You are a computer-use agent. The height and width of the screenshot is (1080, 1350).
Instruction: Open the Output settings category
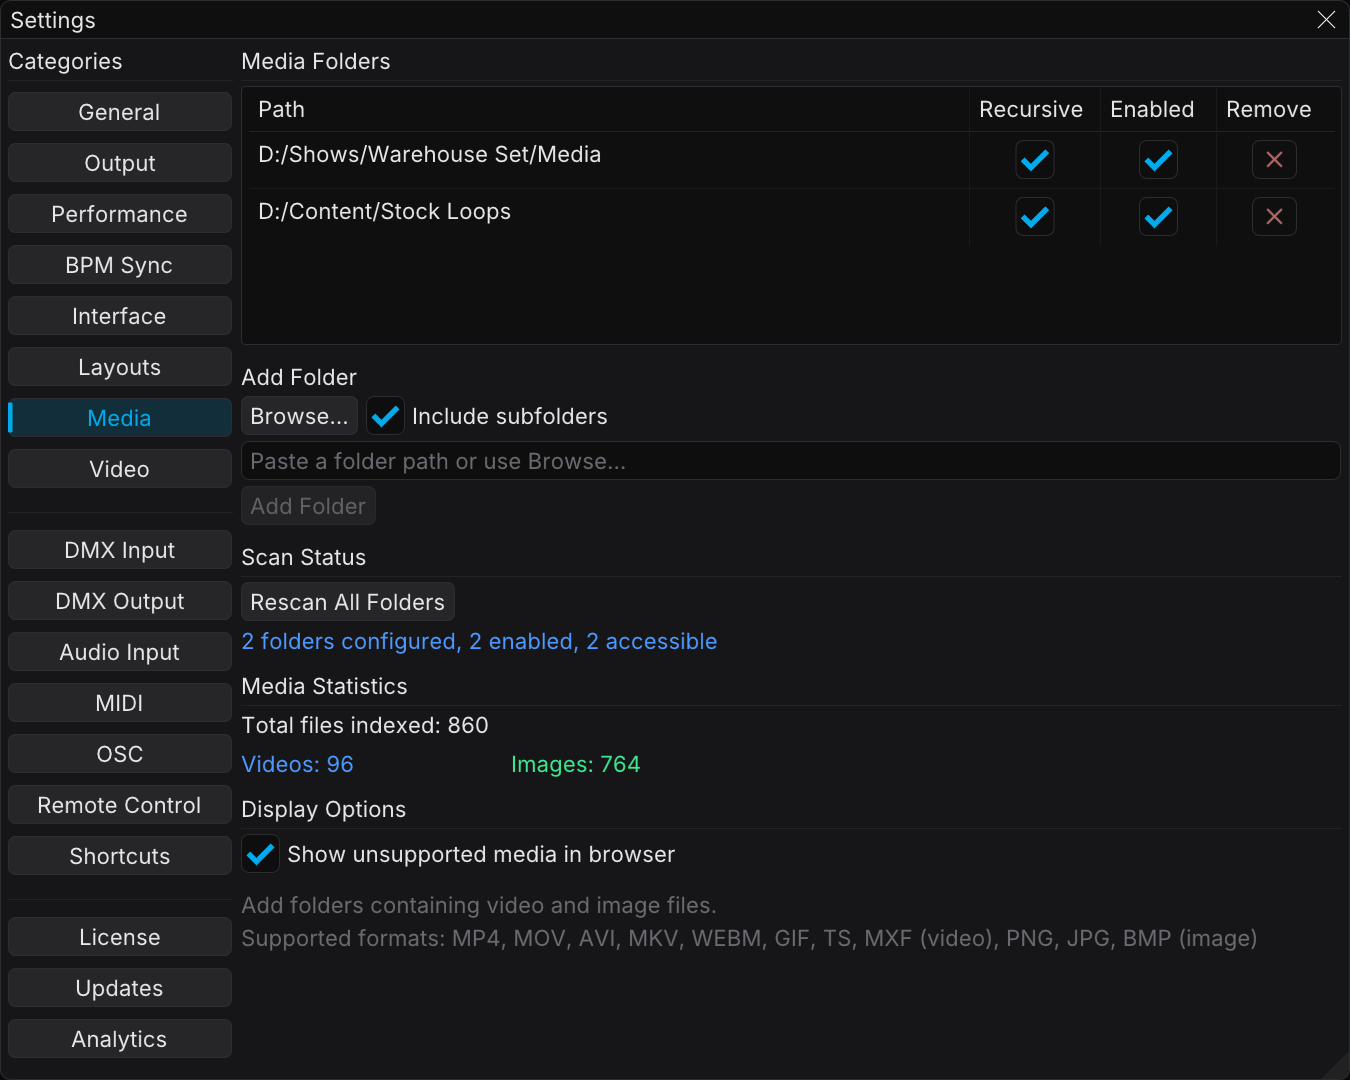[x=120, y=163]
